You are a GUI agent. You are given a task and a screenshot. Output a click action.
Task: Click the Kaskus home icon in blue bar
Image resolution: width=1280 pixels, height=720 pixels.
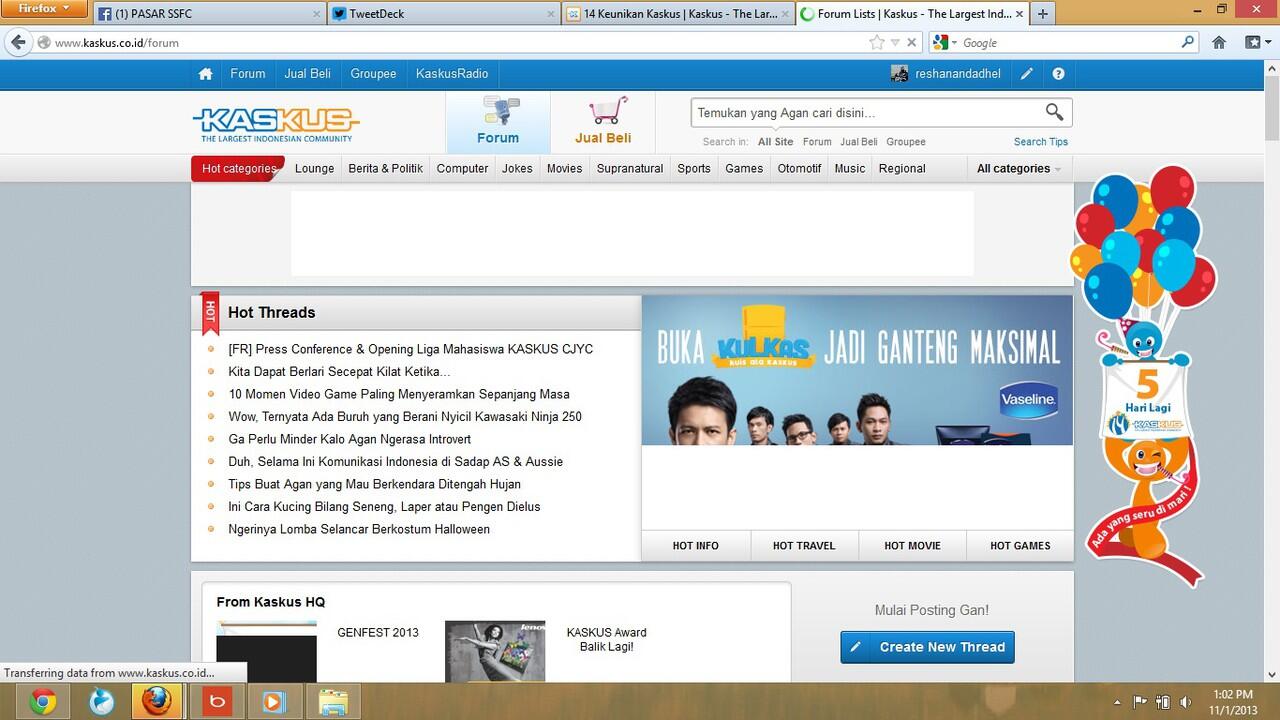point(206,74)
